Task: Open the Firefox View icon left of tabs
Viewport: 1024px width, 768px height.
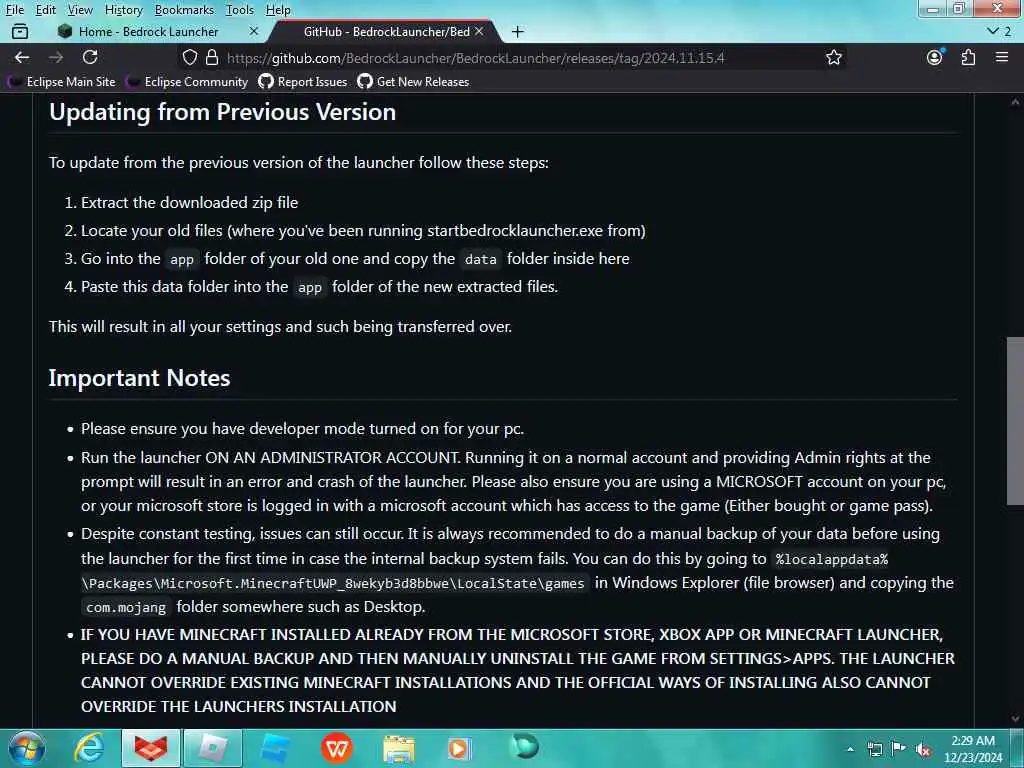Action: pyautogui.click(x=20, y=31)
